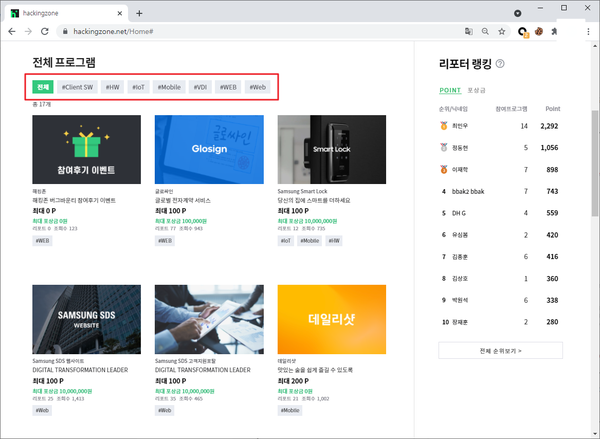Viewport: 600px width, 439px height.
Task: Open the Smart Lock program thumbnail
Action: [332, 149]
